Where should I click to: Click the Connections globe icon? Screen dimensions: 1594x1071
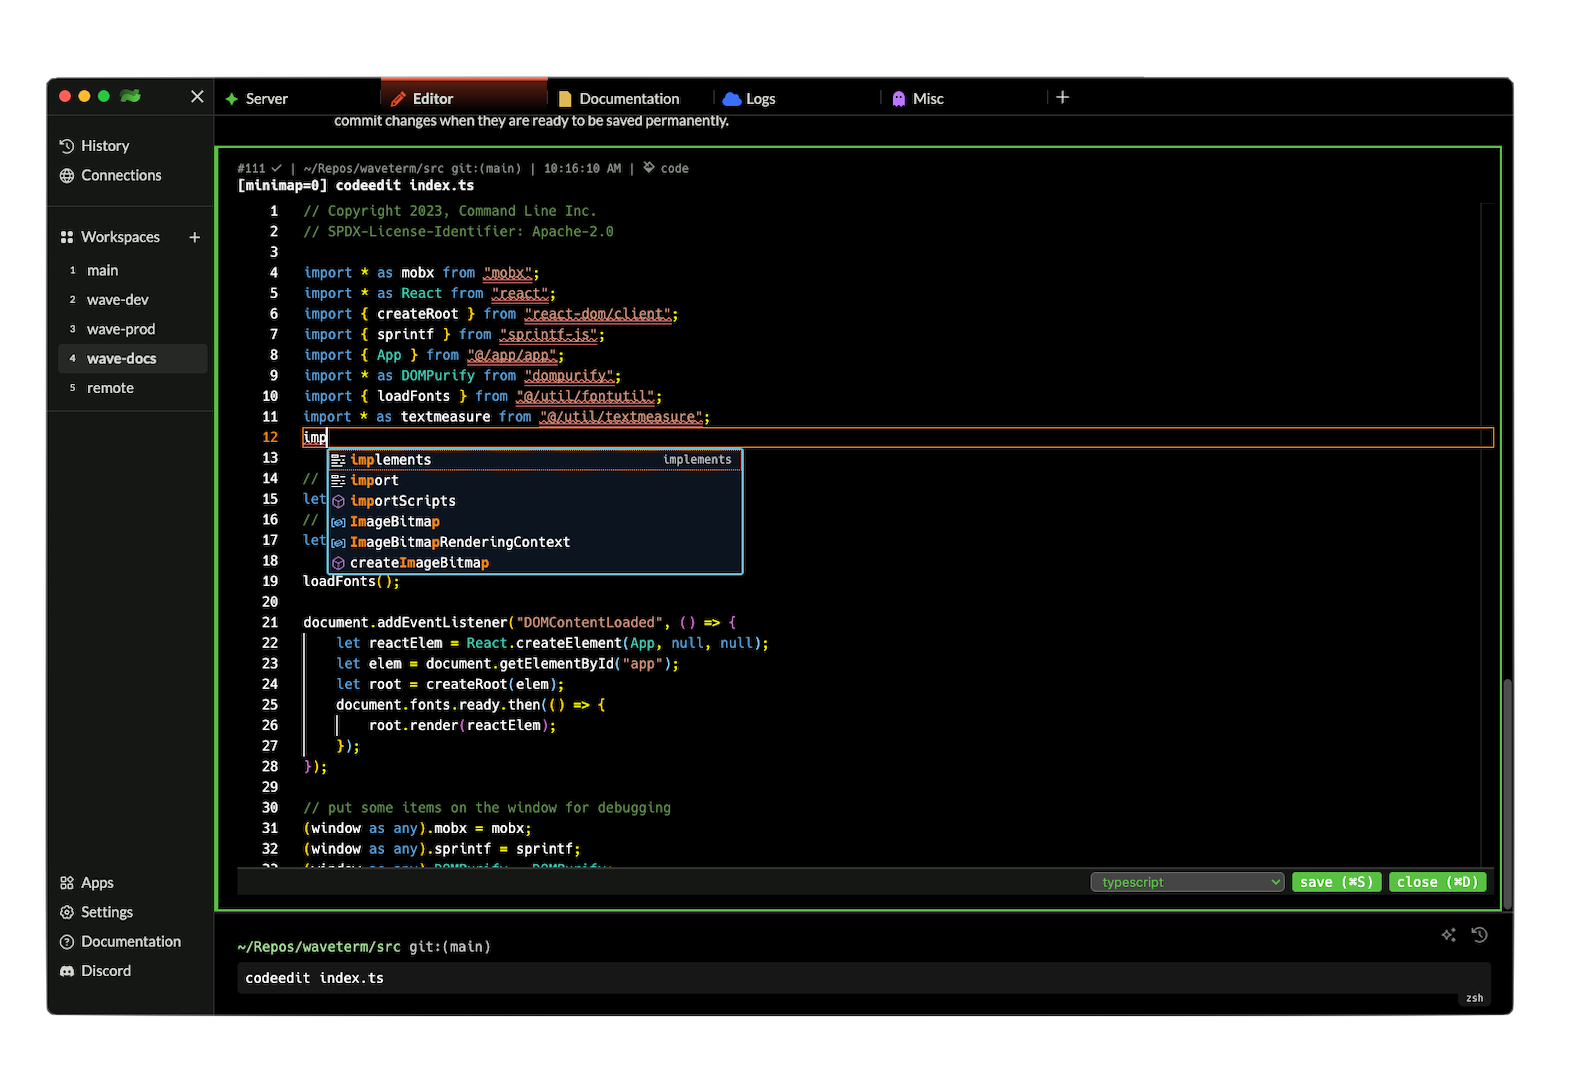(67, 176)
